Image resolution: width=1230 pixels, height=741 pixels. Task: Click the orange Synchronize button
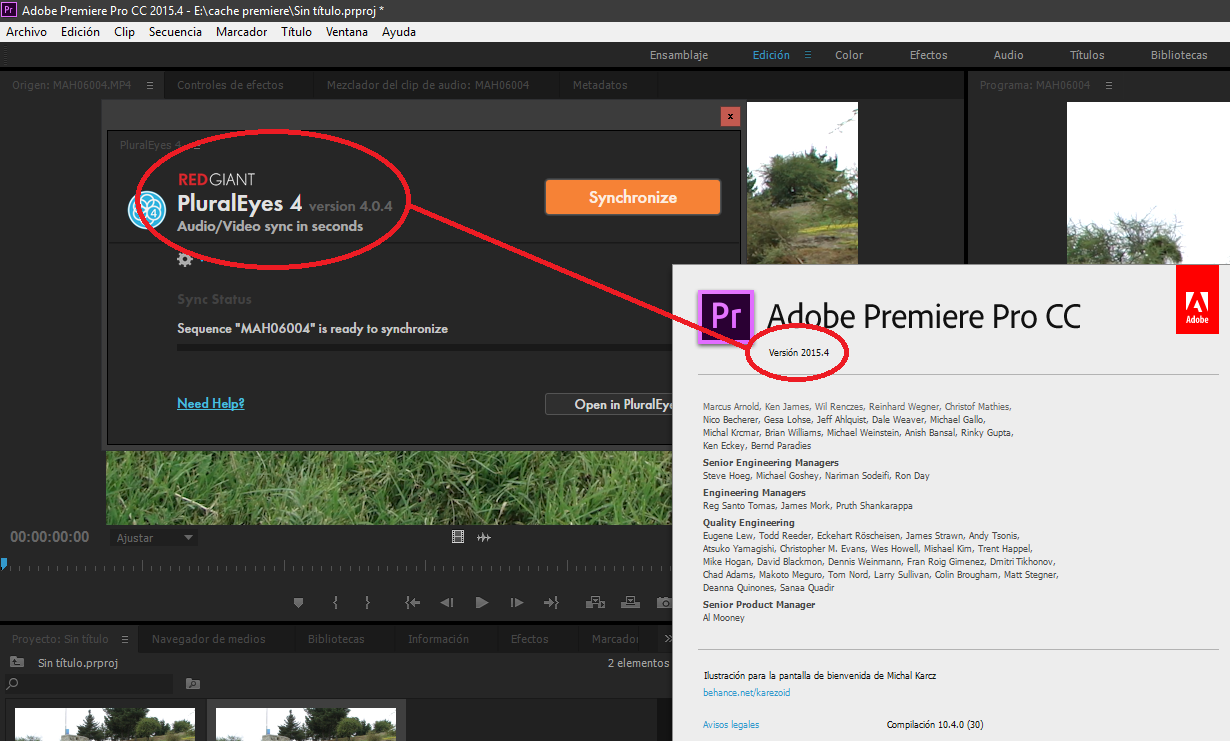(633, 197)
